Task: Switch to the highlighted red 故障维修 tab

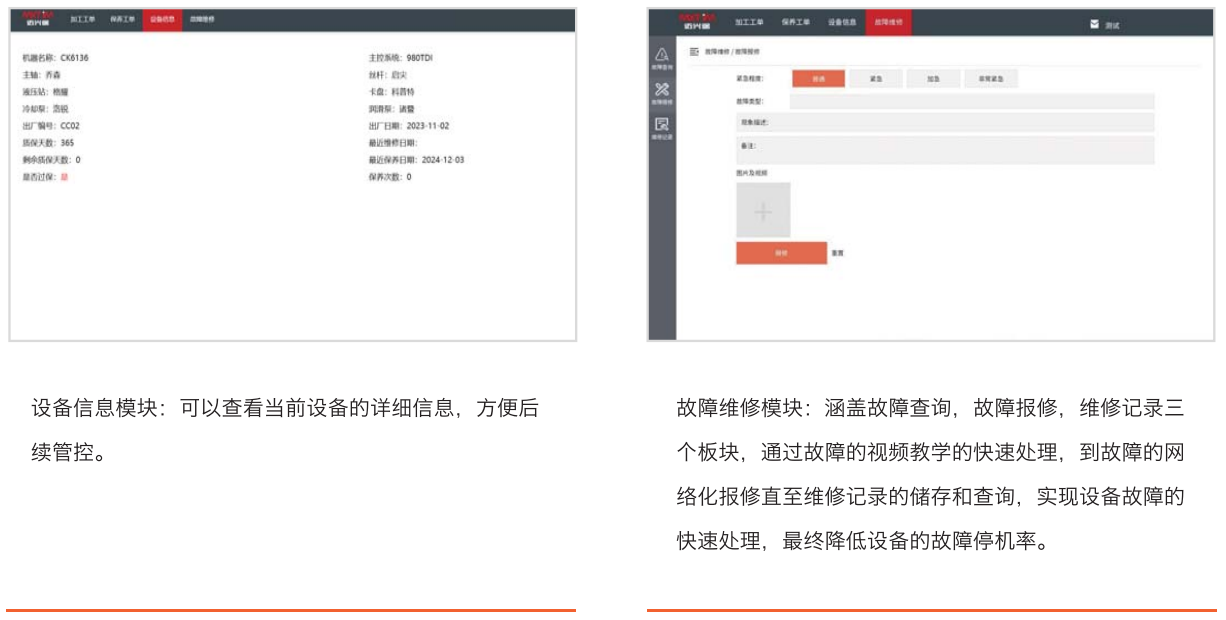Action: [887, 21]
